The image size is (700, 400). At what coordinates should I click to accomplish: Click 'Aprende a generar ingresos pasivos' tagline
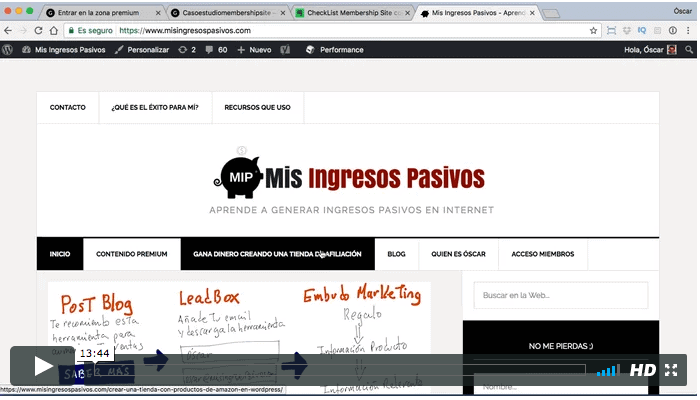(x=352, y=210)
